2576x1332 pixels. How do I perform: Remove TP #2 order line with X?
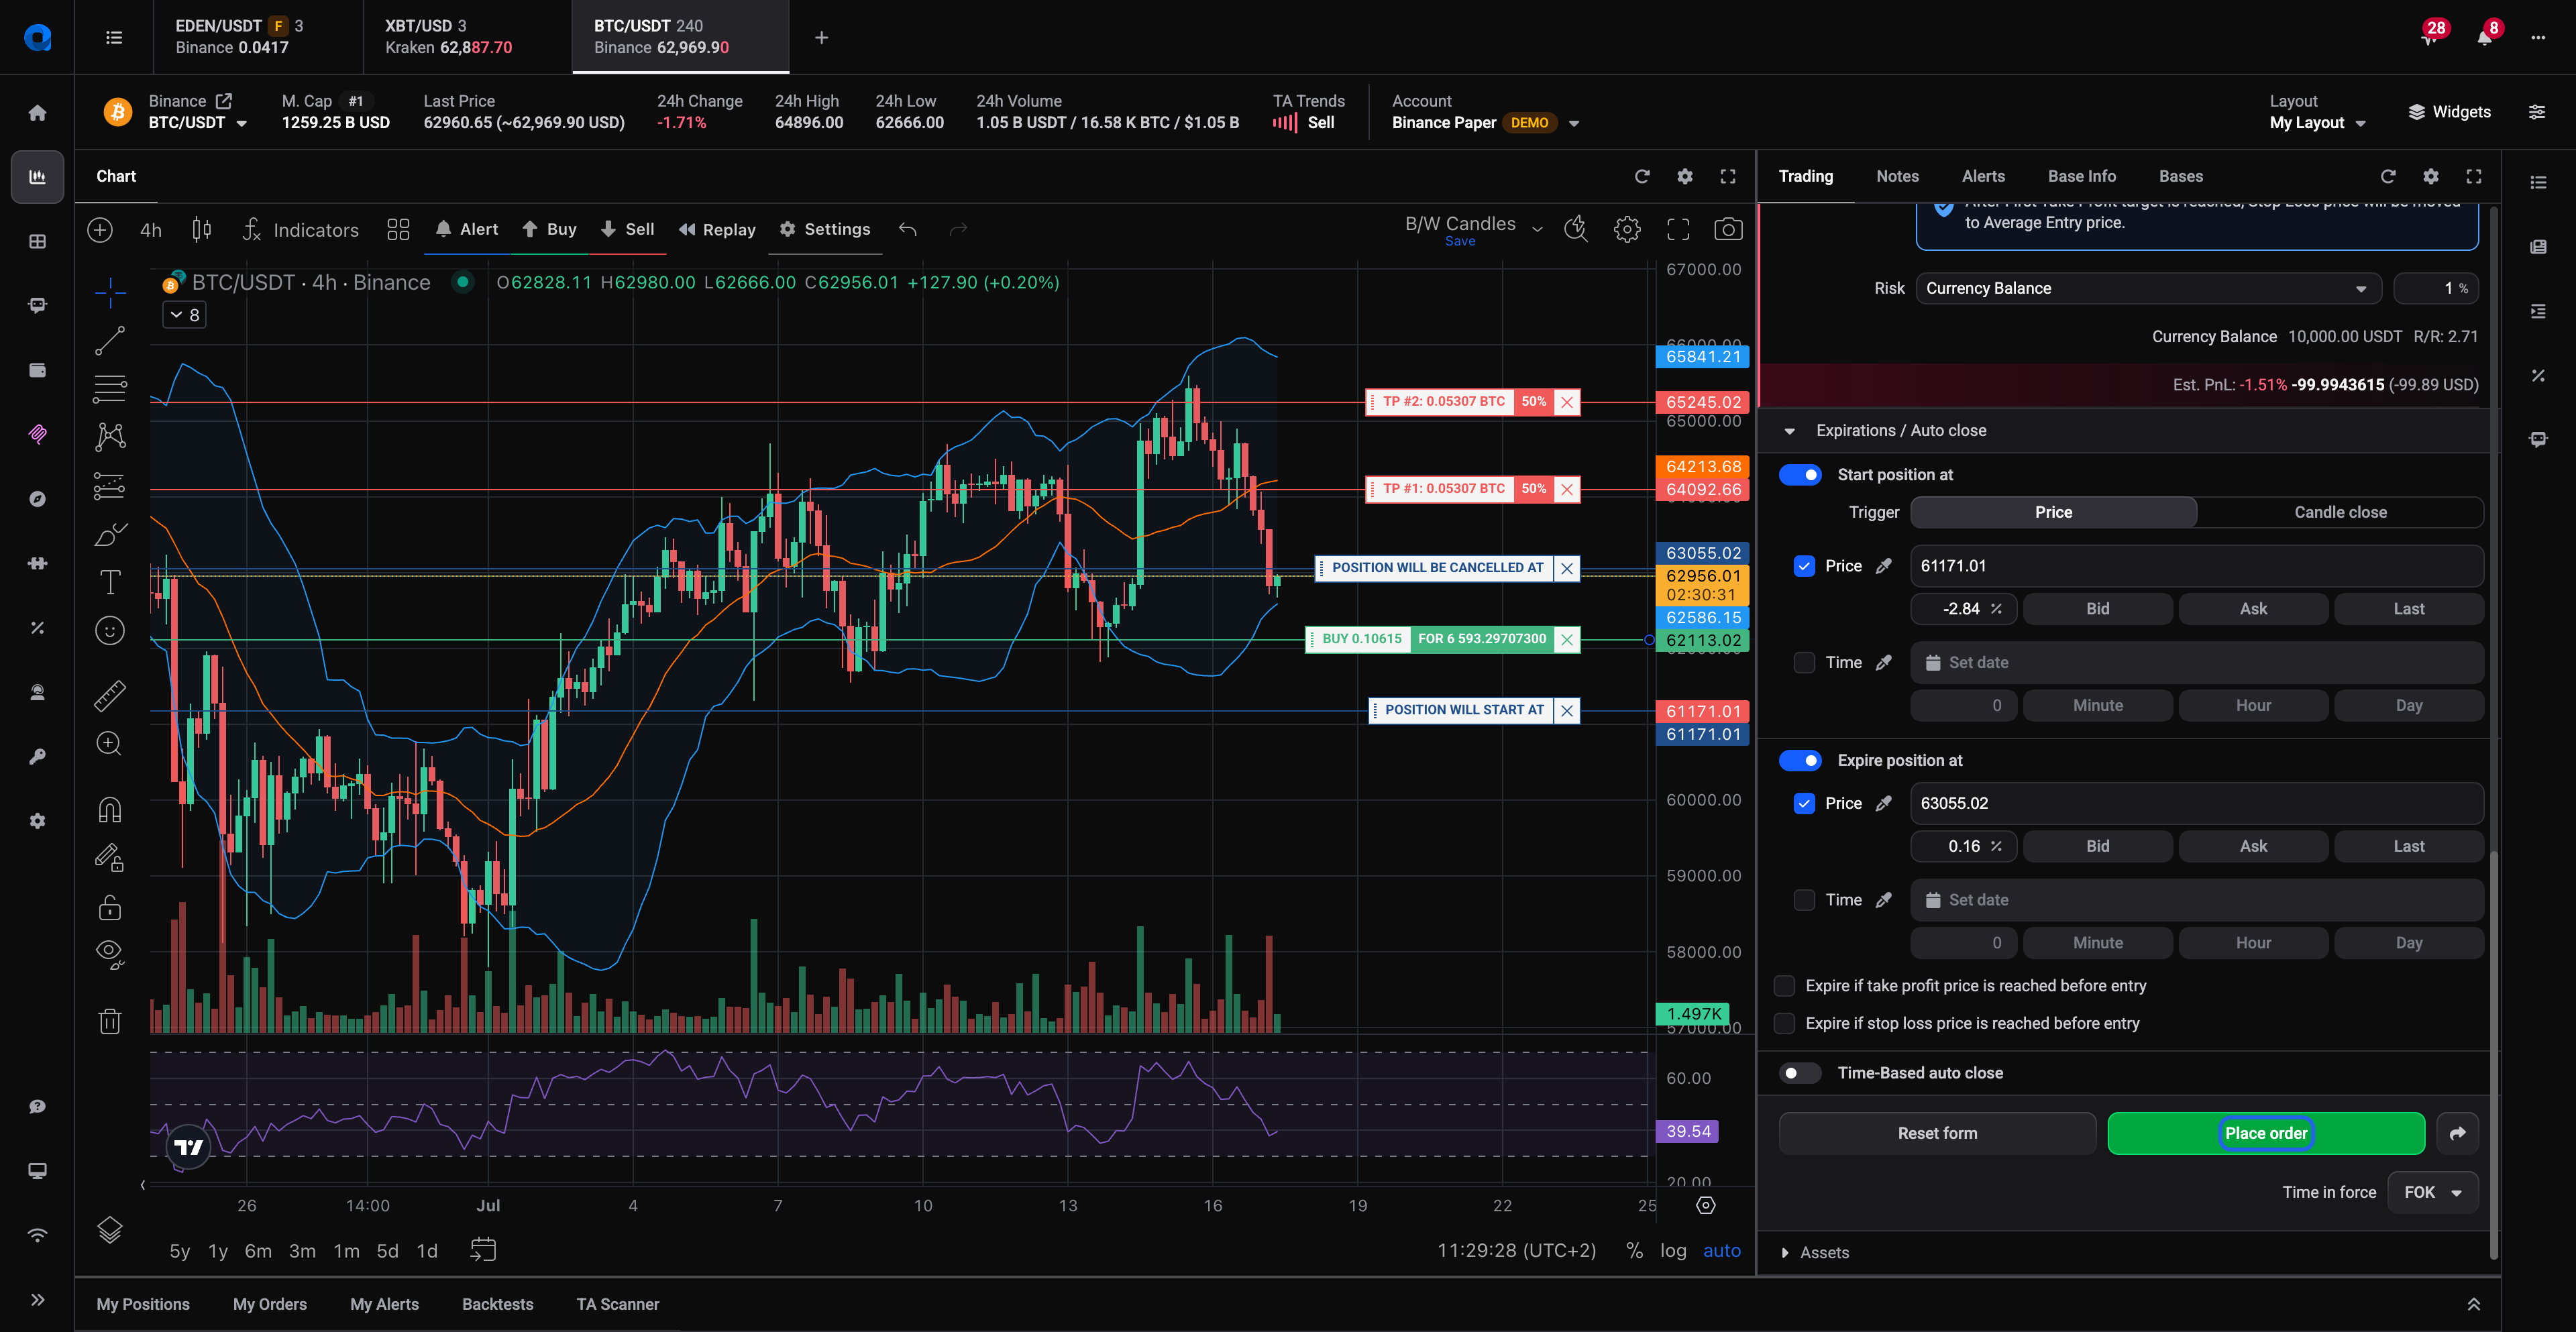(1567, 402)
